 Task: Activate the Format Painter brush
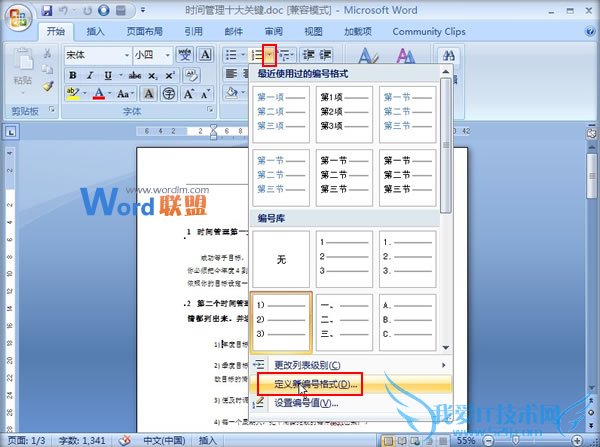point(48,86)
